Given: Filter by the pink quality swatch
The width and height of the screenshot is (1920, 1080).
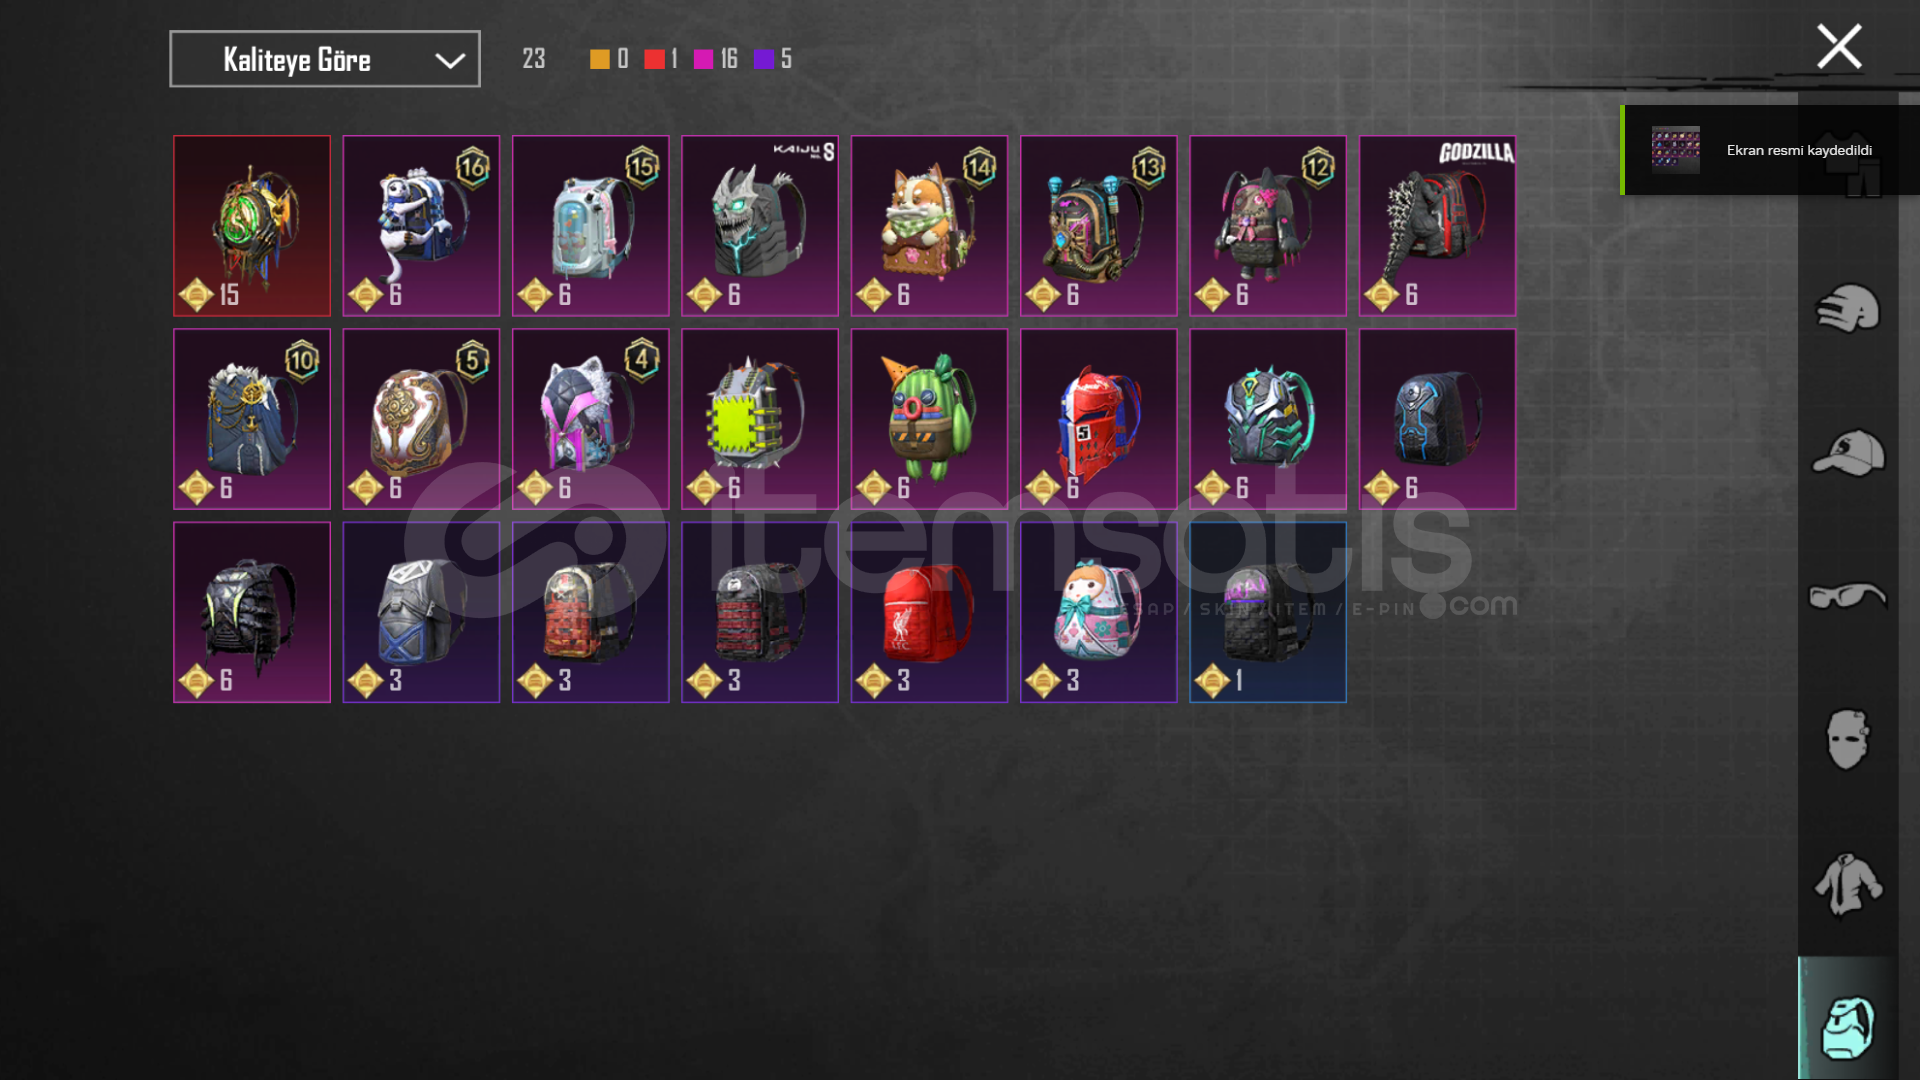Looking at the screenshot, I should pyautogui.click(x=703, y=59).
